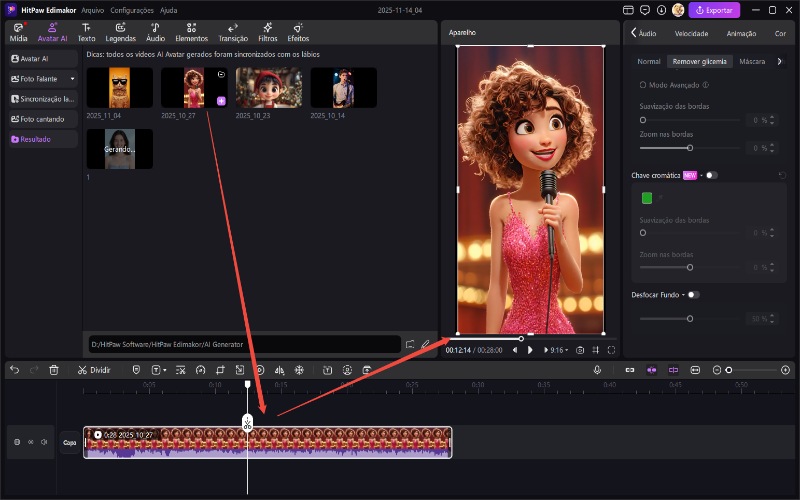Open the Arquivo menu

click(x=92, y=10)
